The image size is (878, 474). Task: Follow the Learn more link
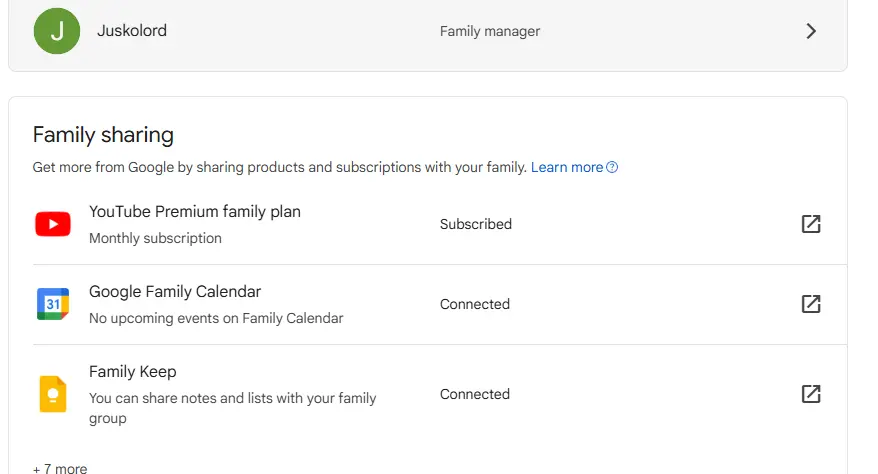(567, 167)
